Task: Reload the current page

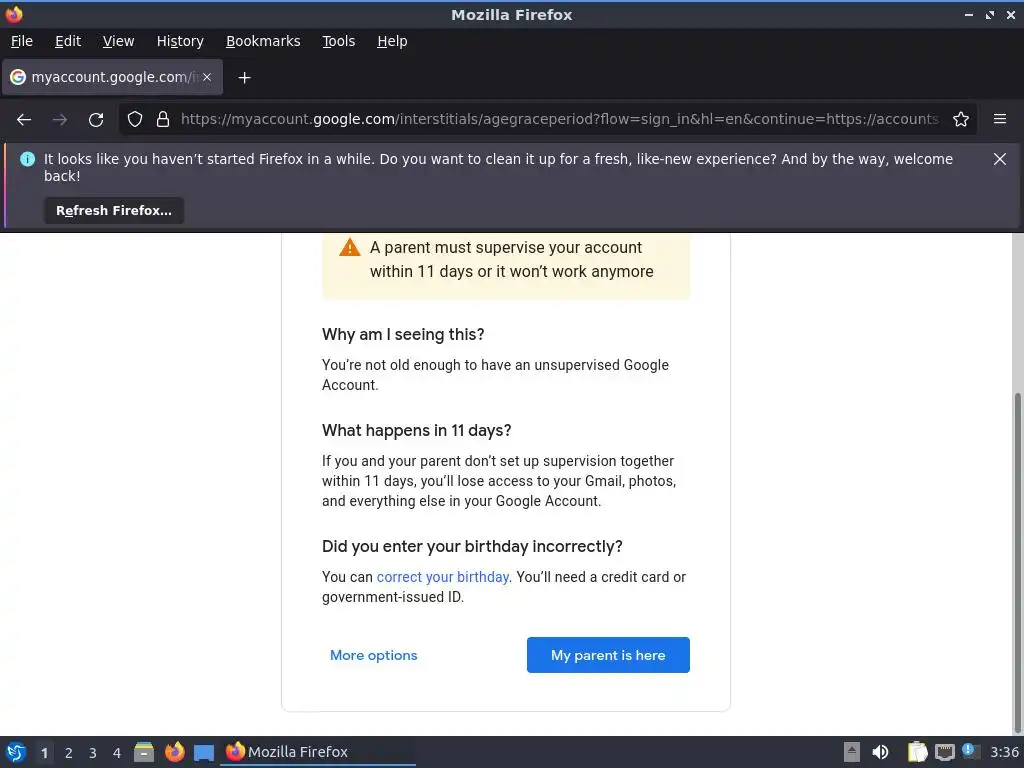Action: [x=96, y=120]
